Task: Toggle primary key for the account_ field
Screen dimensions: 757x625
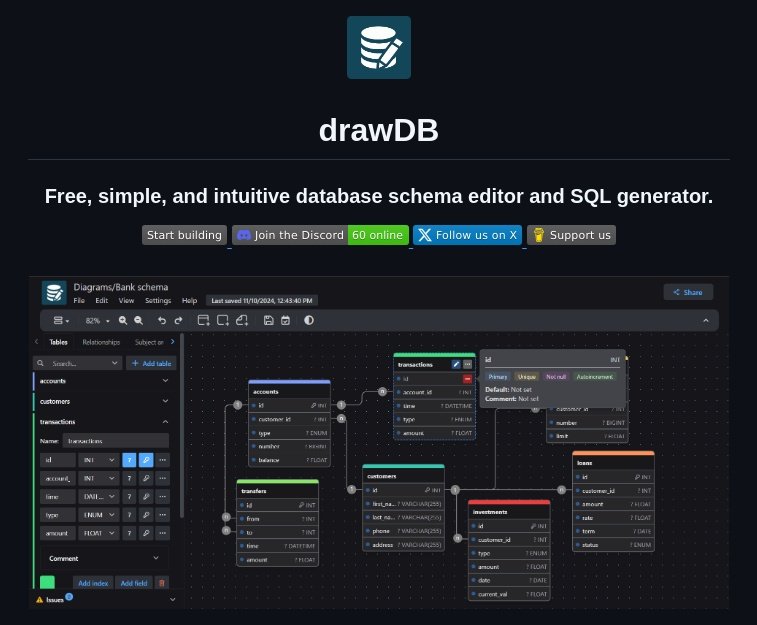Action: pos(146,478)
